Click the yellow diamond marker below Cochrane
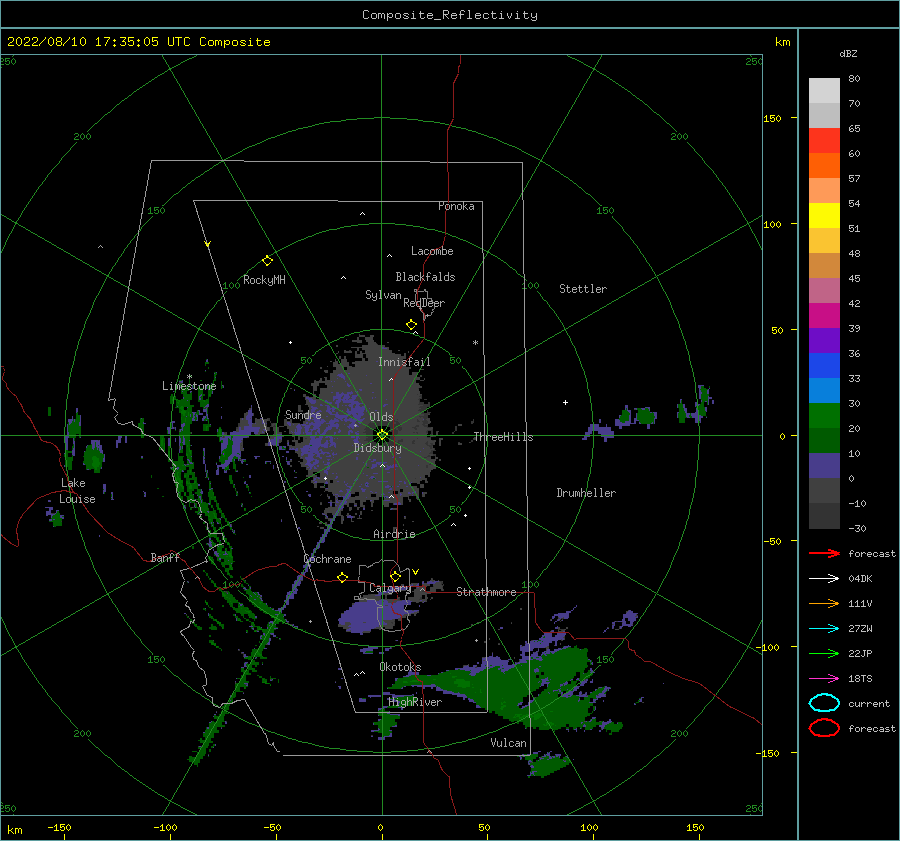 [x=342, y=577]
